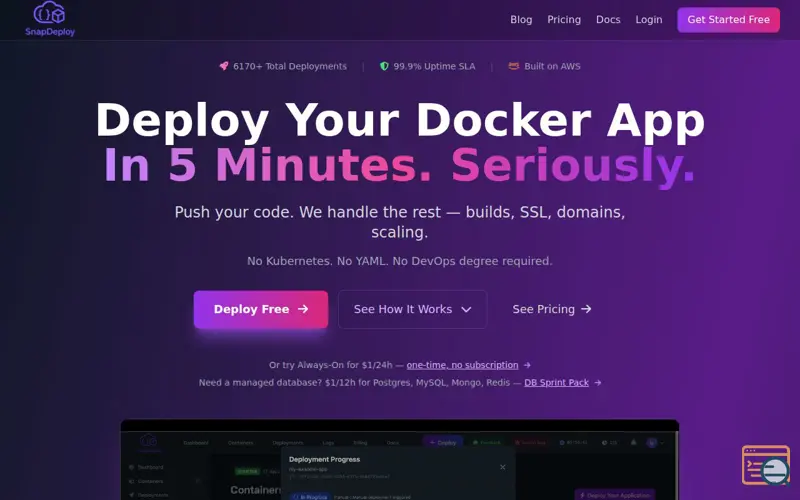
Task: Click 'Built on AWS' text
Action: coord(552,66)
